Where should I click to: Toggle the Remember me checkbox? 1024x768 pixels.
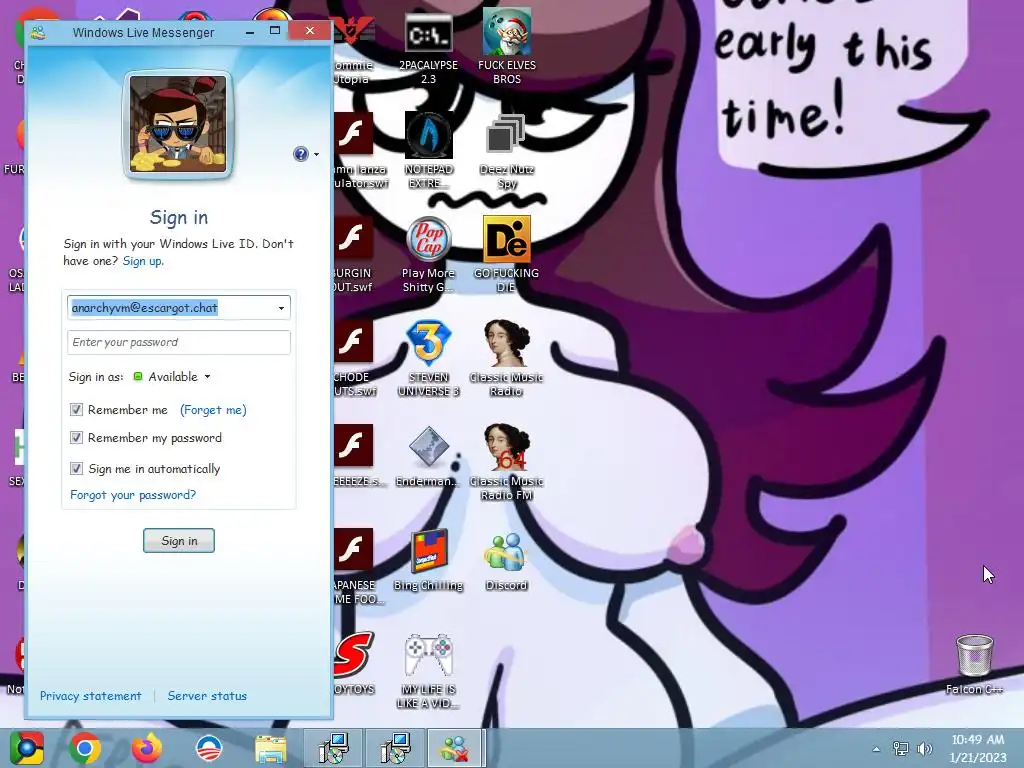[76, 409]
